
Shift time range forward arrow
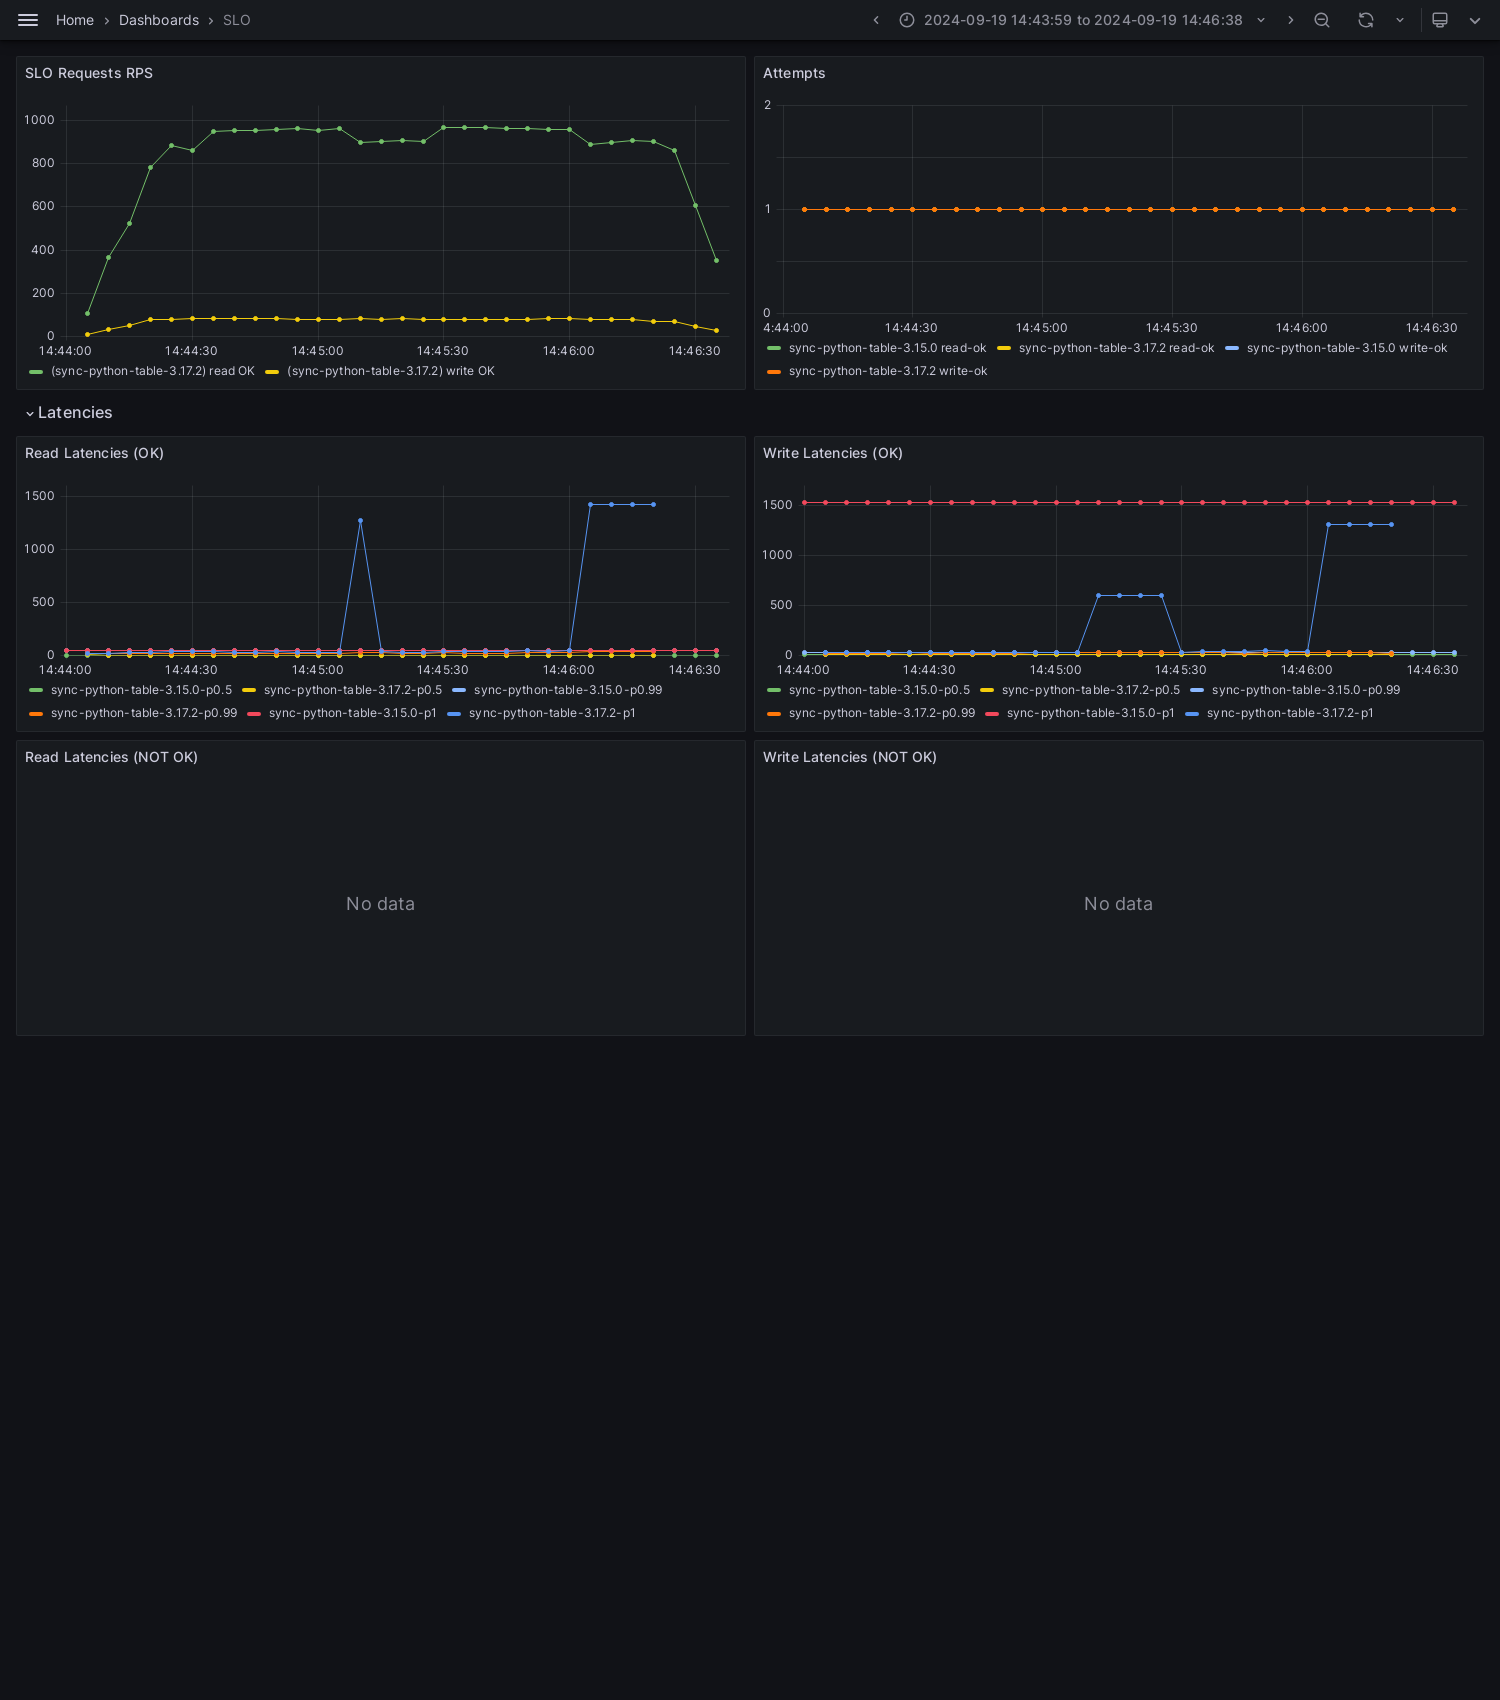1291,20
